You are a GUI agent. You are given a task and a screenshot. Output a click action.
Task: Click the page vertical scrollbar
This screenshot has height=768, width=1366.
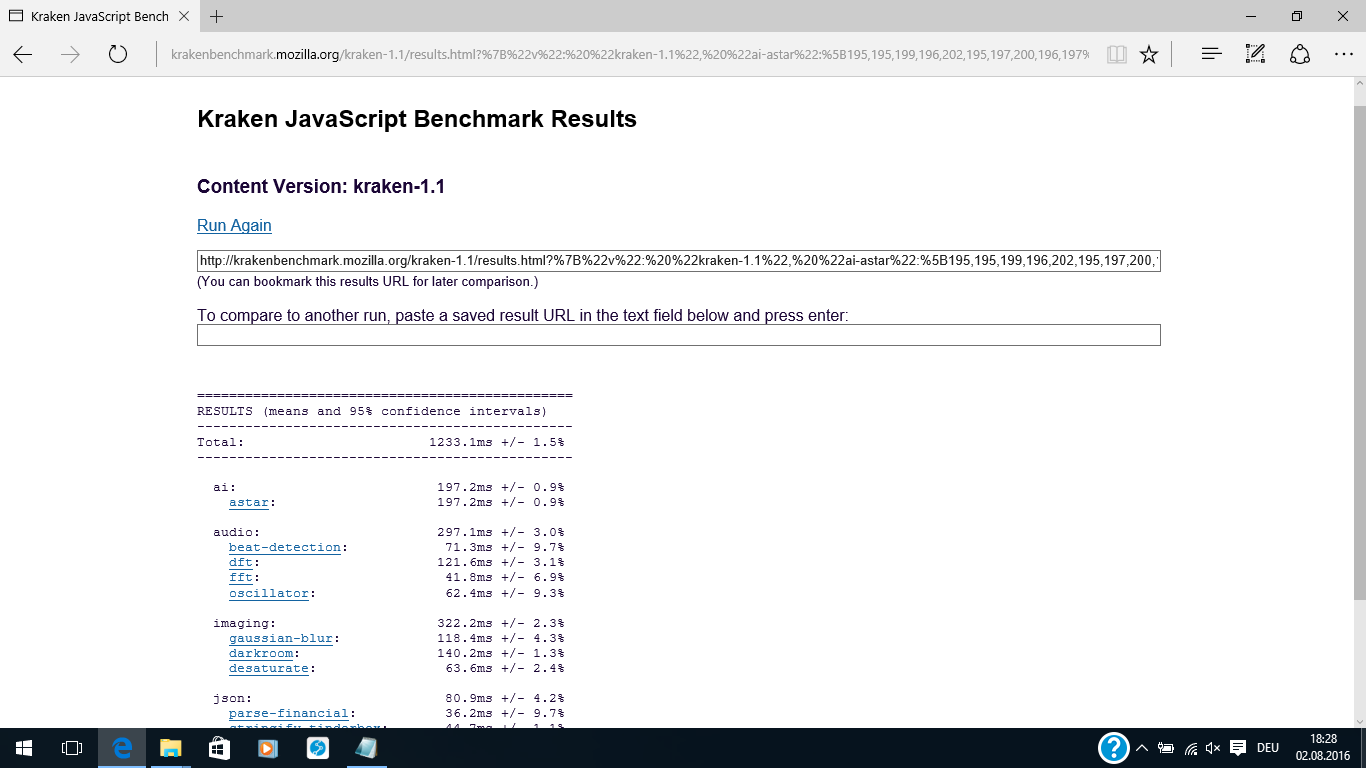click(1358, 350)
